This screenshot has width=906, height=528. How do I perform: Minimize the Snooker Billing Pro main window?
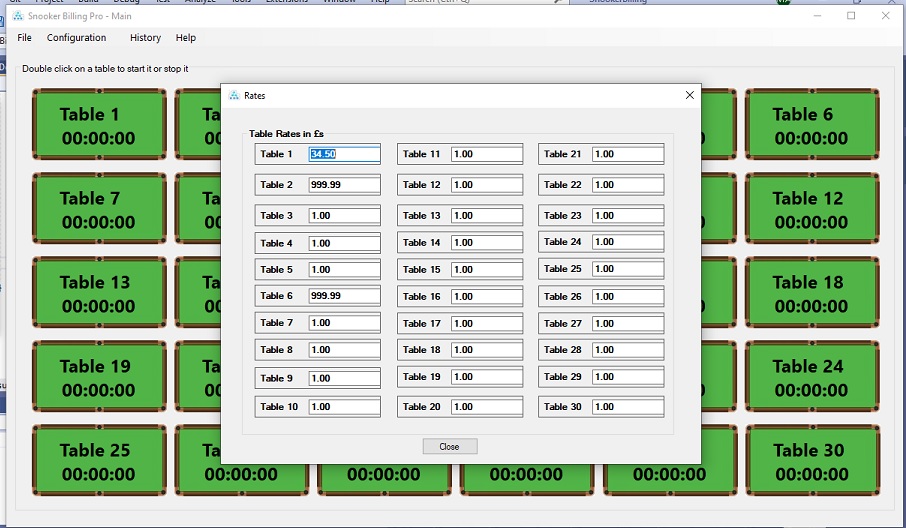tap(817, 16)
